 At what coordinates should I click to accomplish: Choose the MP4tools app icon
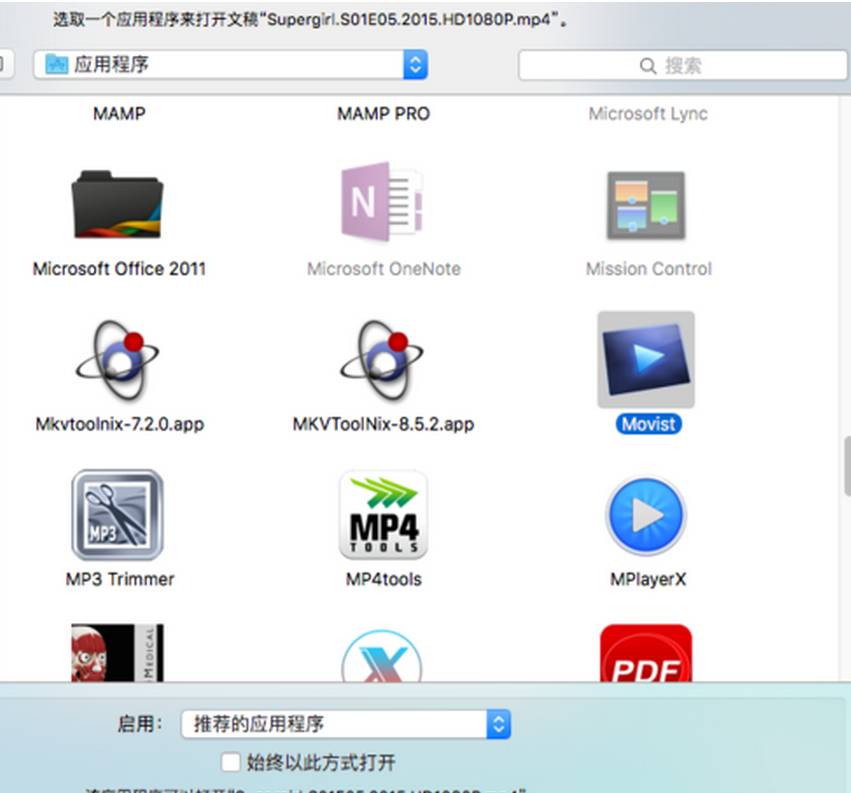(x=383, y=515)
